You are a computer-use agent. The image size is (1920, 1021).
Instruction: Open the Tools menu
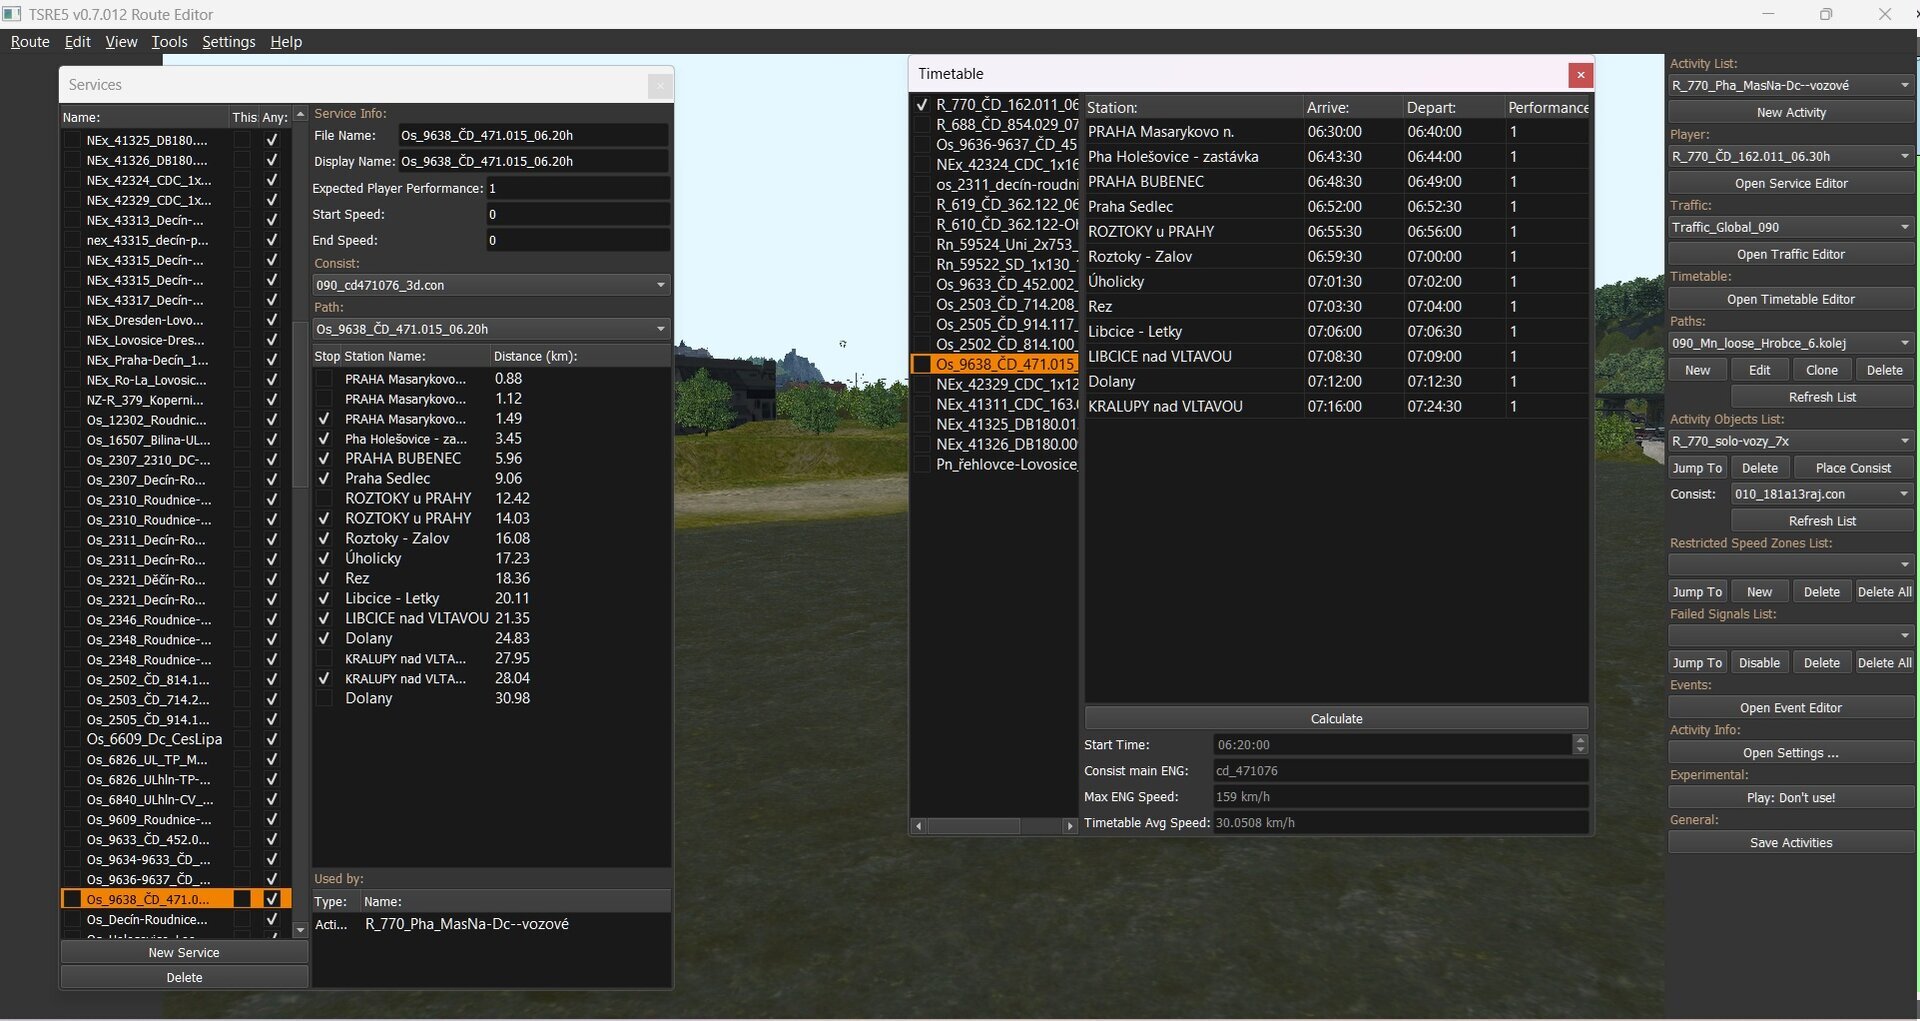[169, 42]
